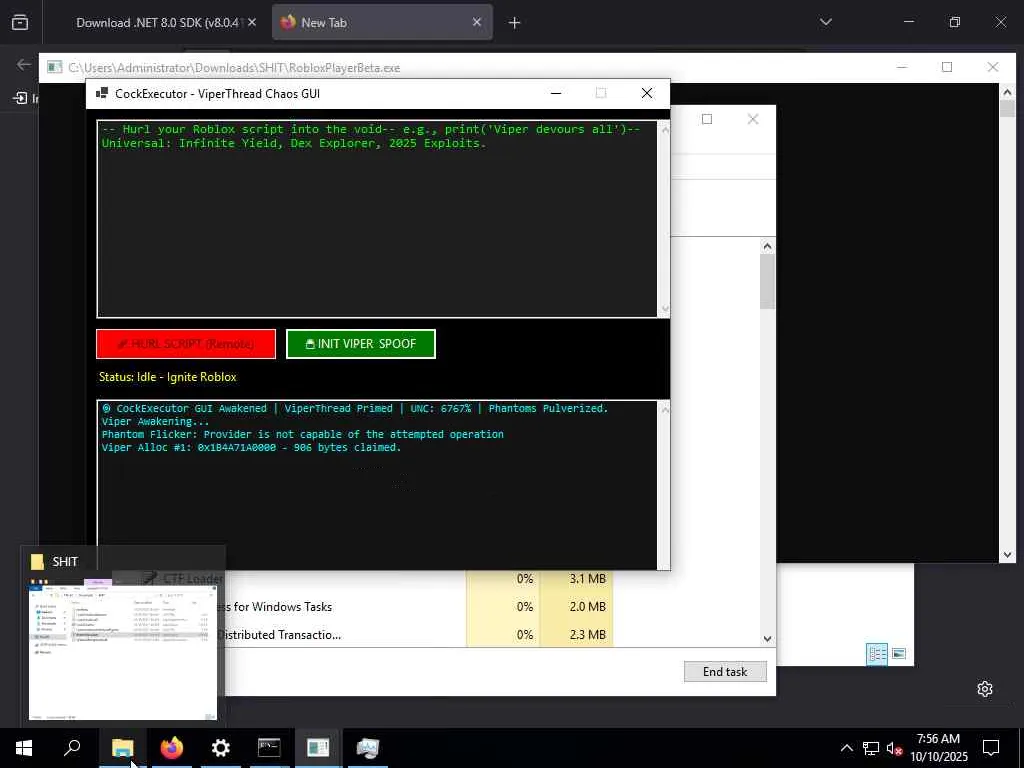Image resolution: width=1024 pixels, height=768 pixels.
Task: Click the Task Manager vertical scrollbar thumb
Action: [767, 281]
